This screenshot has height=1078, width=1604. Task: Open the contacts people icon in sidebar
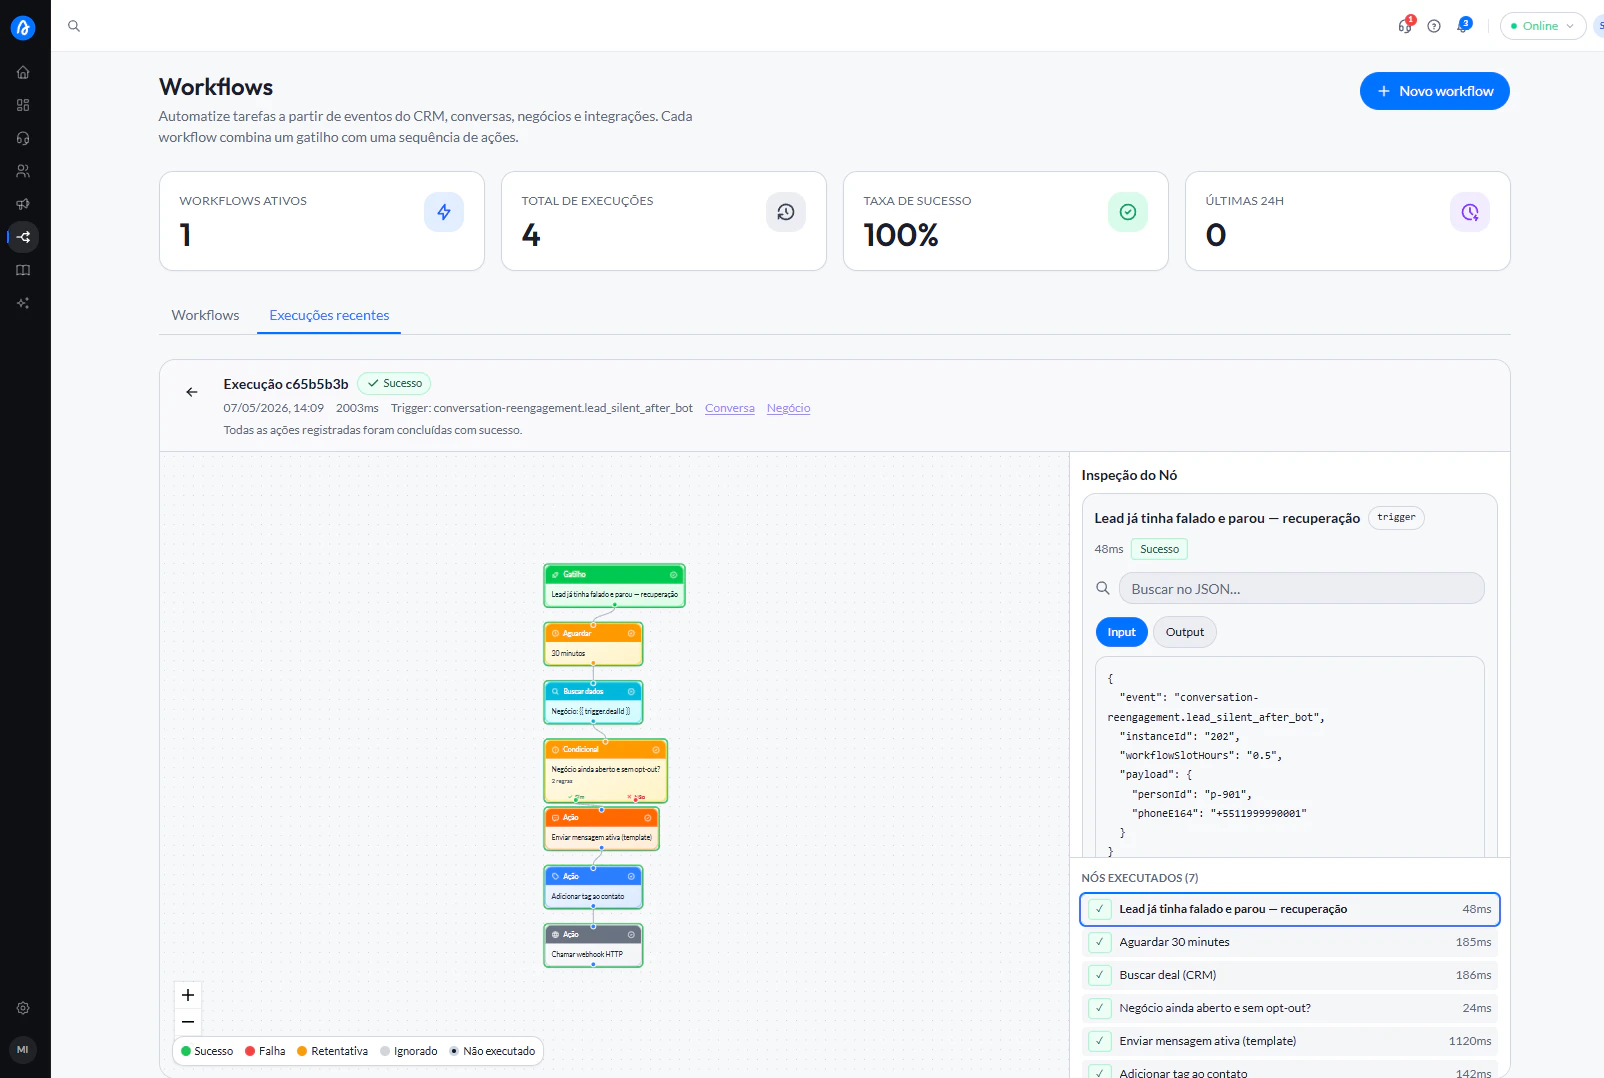click(x=23, y=171)
